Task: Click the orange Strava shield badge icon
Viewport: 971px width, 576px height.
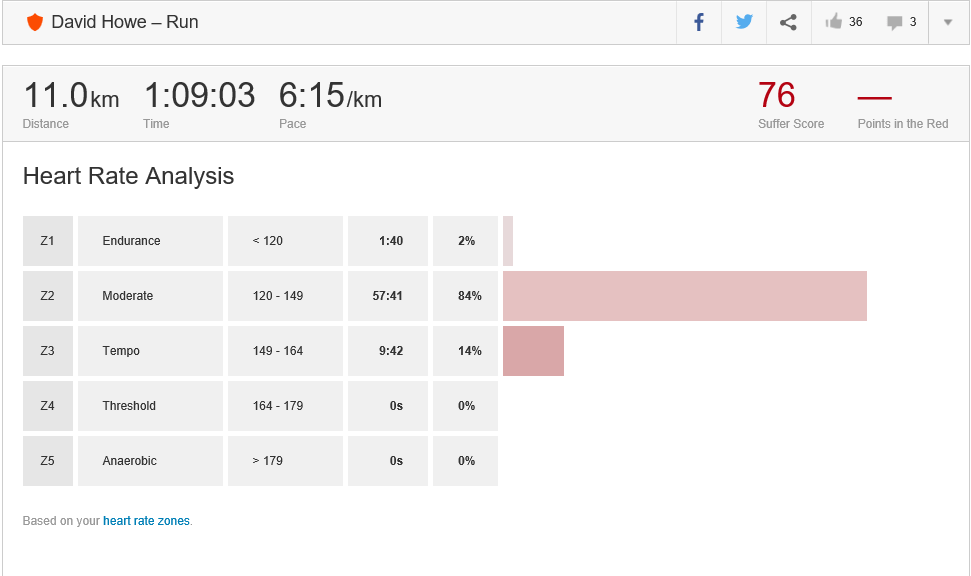Action: 35,22
